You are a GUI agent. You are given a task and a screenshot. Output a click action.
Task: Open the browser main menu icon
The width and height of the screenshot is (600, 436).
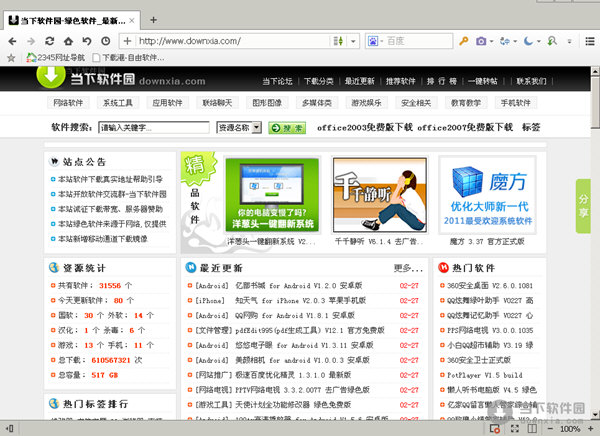click(590, 41)
